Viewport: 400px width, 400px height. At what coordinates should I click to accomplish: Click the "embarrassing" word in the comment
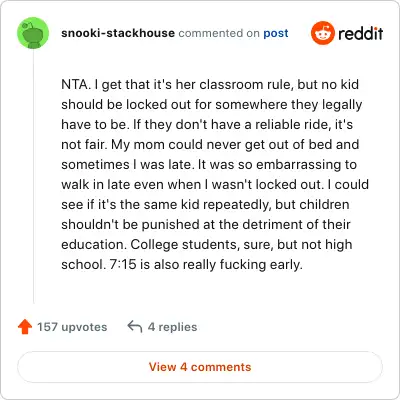pyautogui.click(x=297, y=165)
